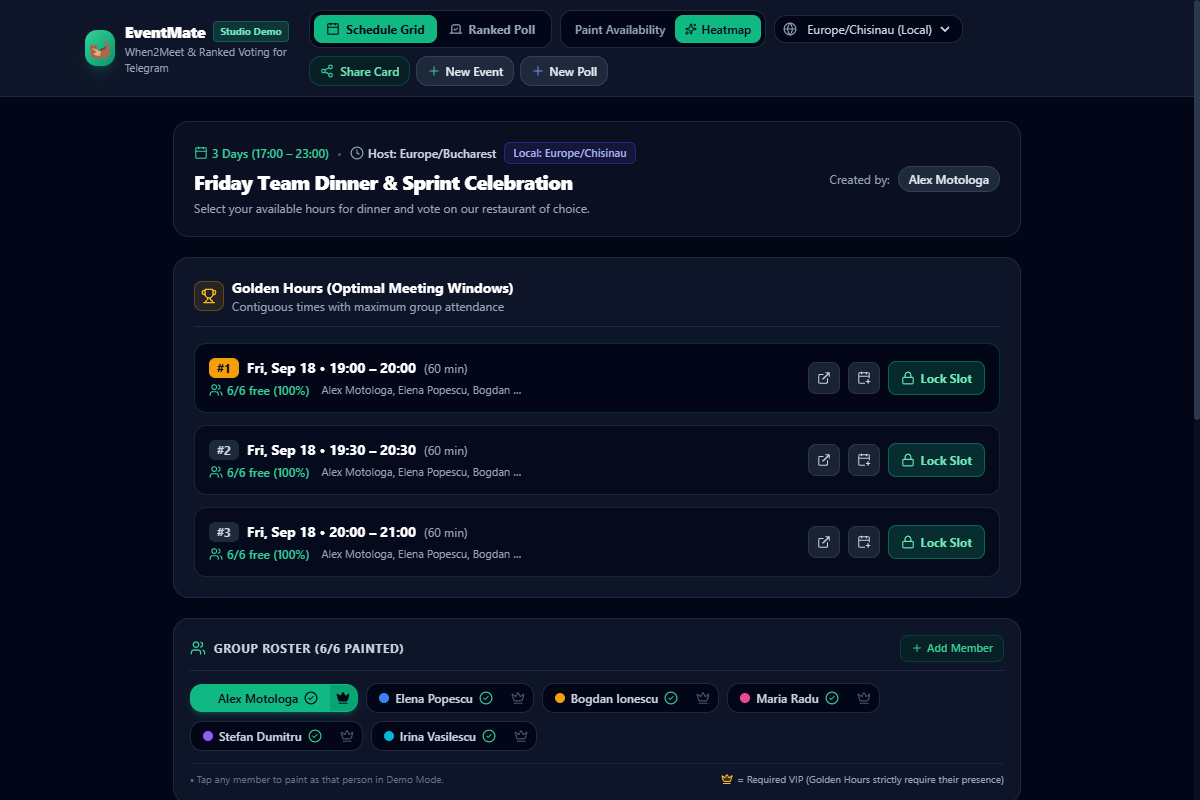1200x800 pixels.
Task: Click the globe icon in timezone selector
Action: [x=790, y=30]
